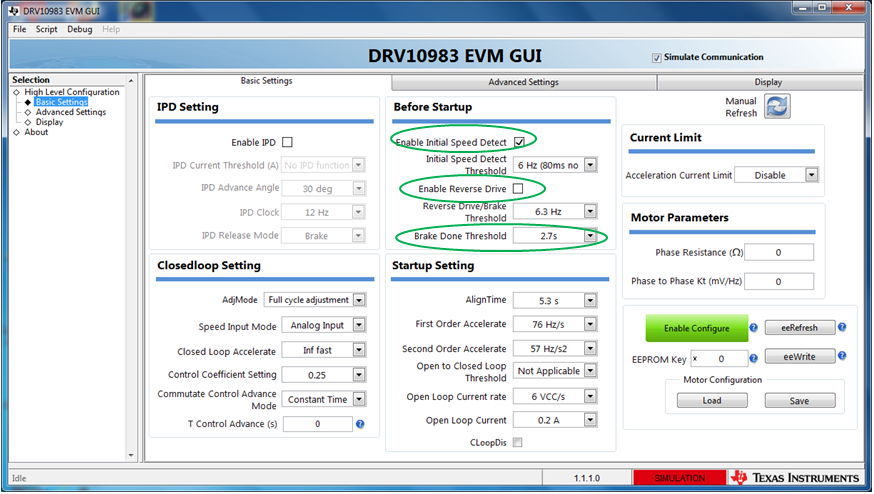Click help icon next to eeRefresh button

842,327
